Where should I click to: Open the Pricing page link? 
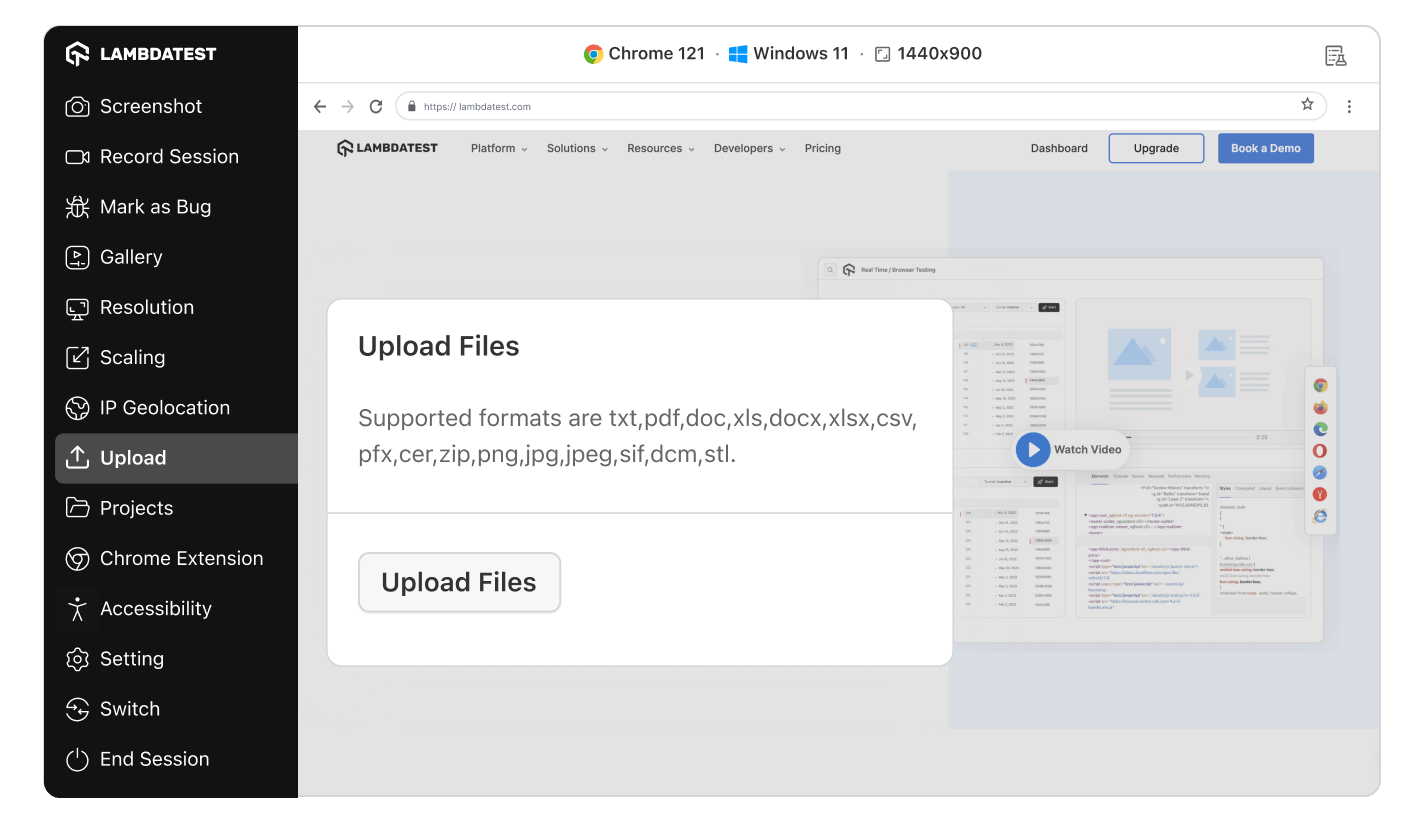tap(822, 148)
